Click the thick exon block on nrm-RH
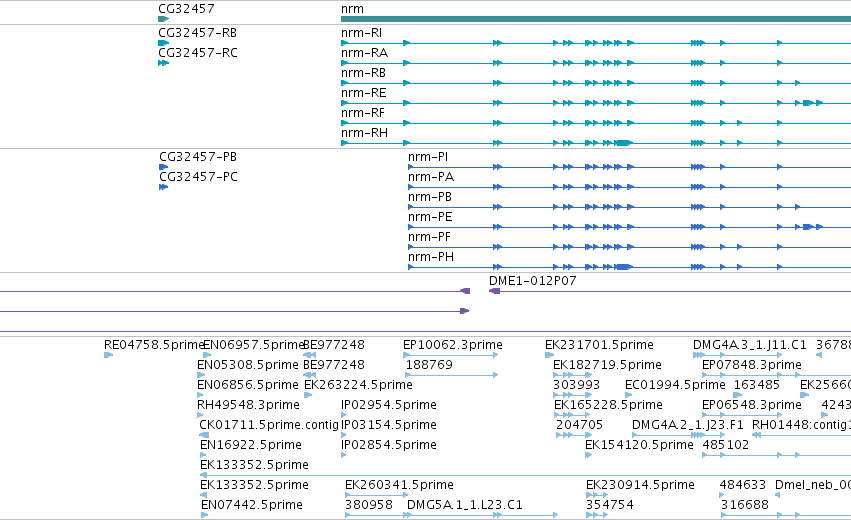851x520 pixels. pyautogui.click(x=623, y=143)
